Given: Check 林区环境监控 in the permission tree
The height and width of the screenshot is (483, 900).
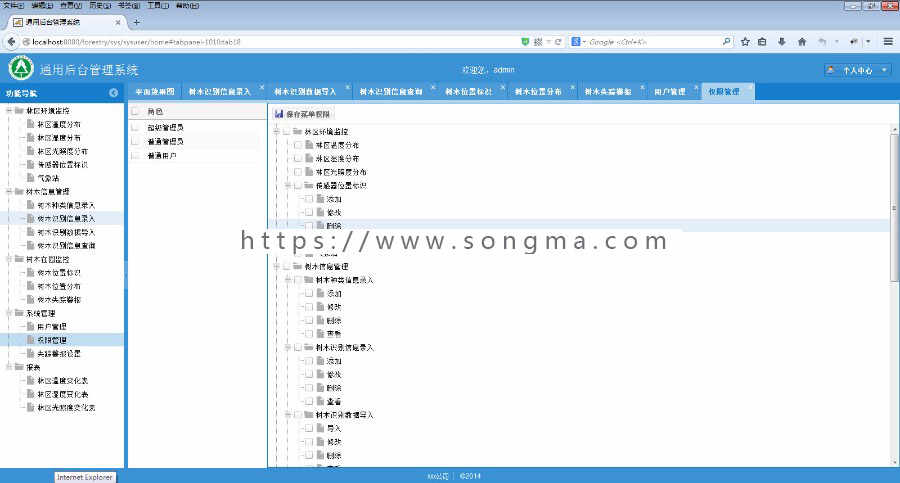Looking at the screenshot, I should coord(286,132).
